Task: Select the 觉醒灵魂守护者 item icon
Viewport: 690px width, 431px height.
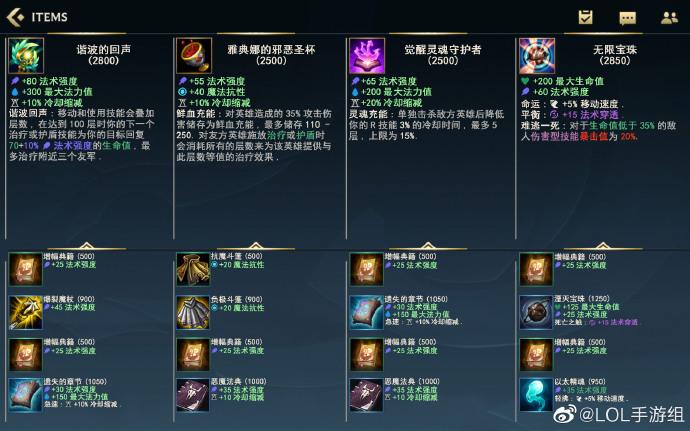Action: (367, 55)
